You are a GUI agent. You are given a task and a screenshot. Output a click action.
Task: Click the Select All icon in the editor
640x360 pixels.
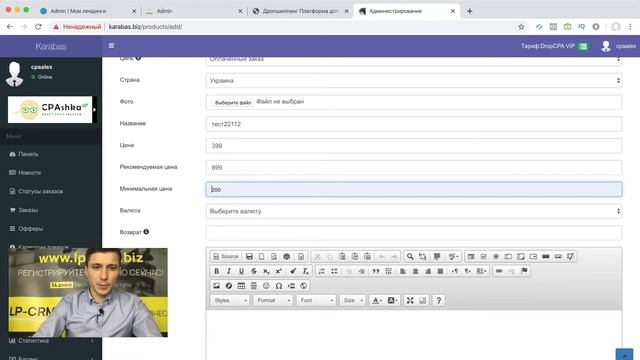coord(437,256)
